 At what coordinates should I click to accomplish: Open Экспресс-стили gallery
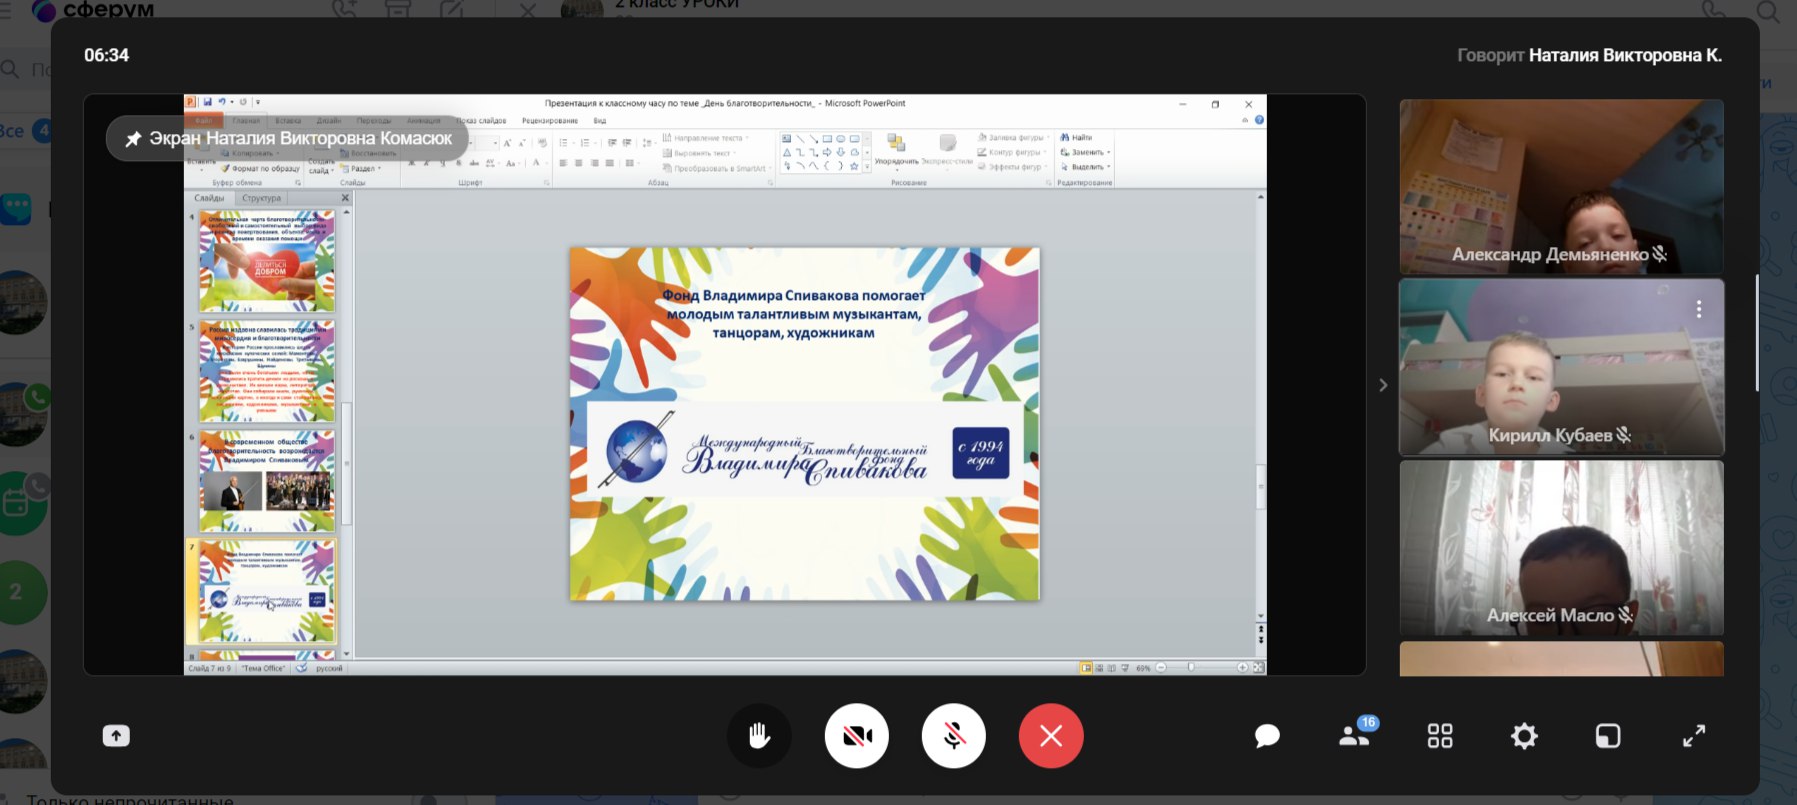click(x=947, y=150)
